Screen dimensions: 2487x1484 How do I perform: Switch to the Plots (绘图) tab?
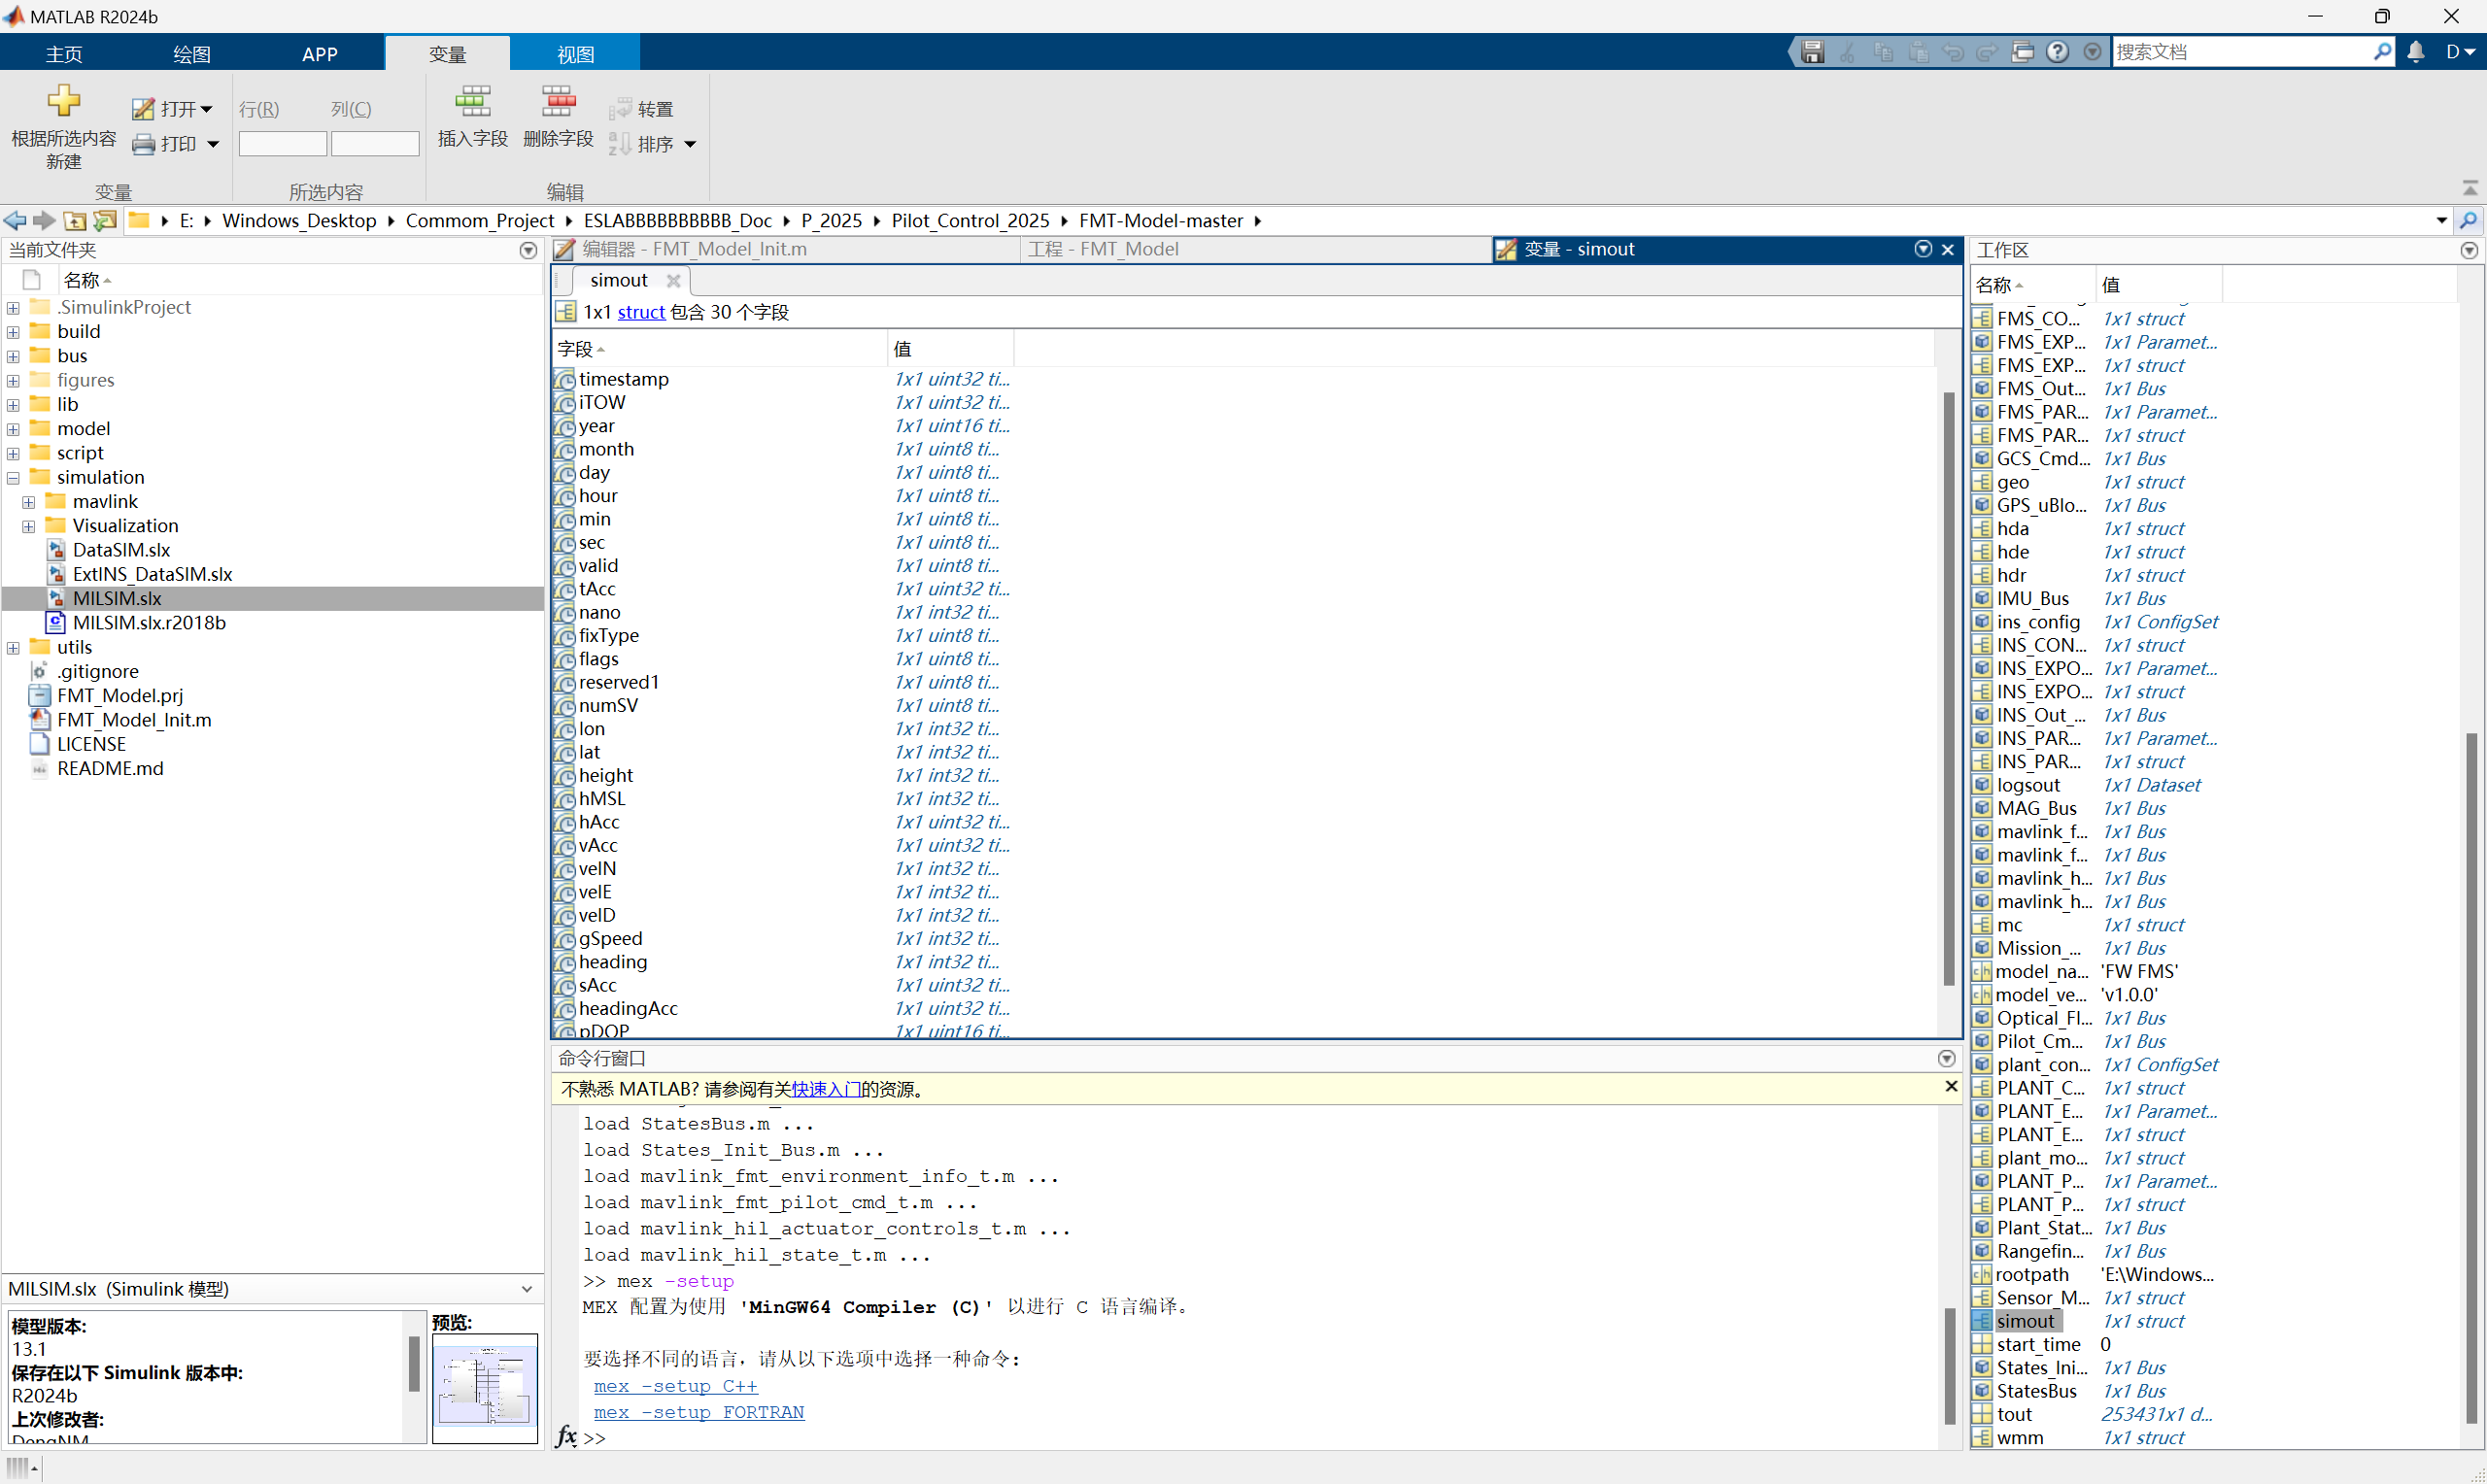pyautogui.click(x=192, y=54)
